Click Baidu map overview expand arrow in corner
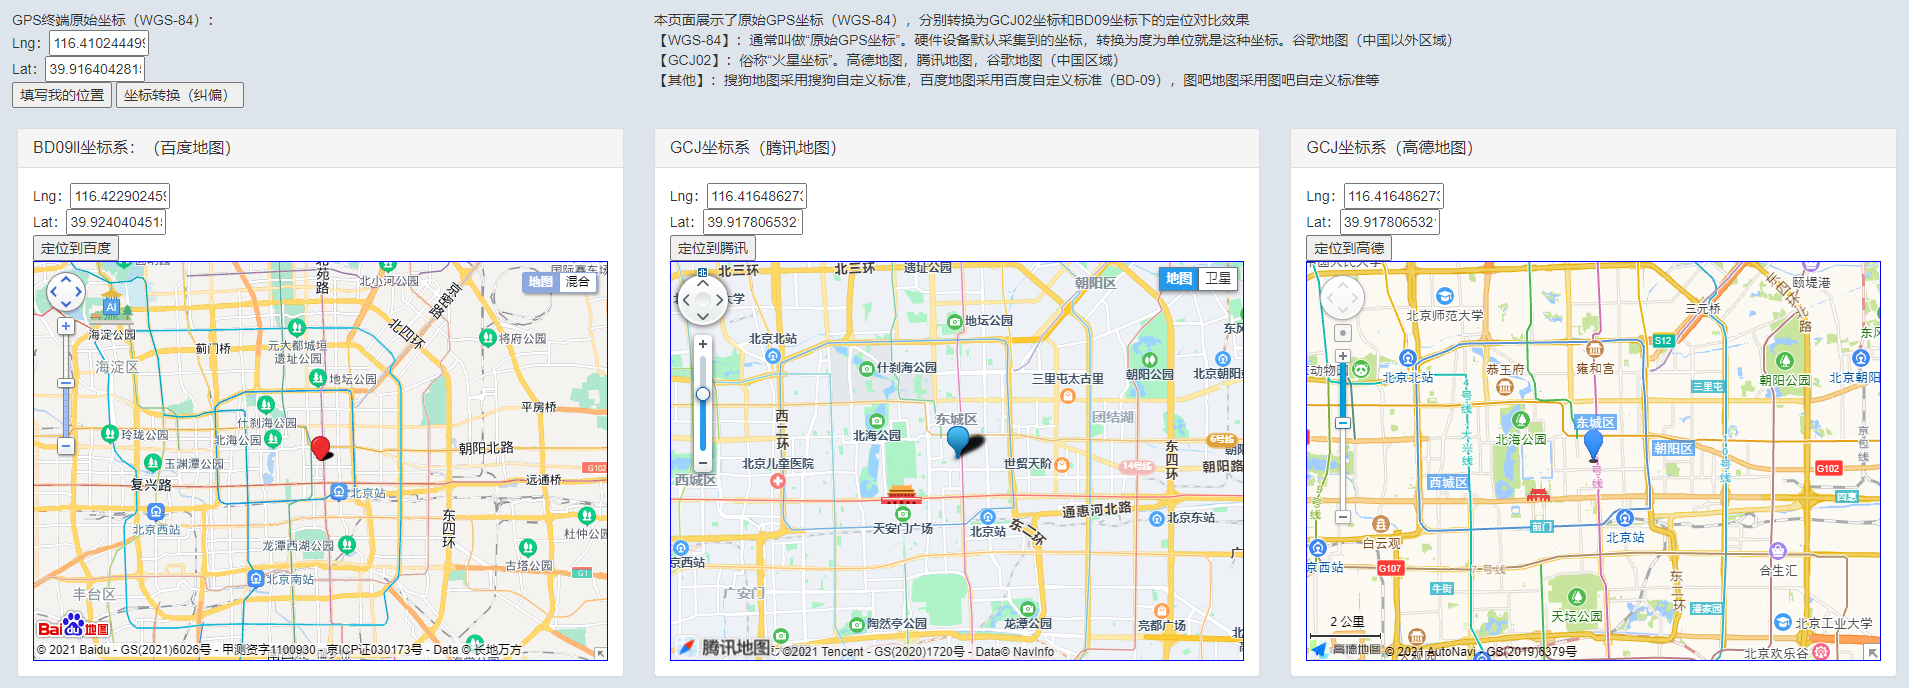This screenshot has width=1909, height=688. coord(600,653)
